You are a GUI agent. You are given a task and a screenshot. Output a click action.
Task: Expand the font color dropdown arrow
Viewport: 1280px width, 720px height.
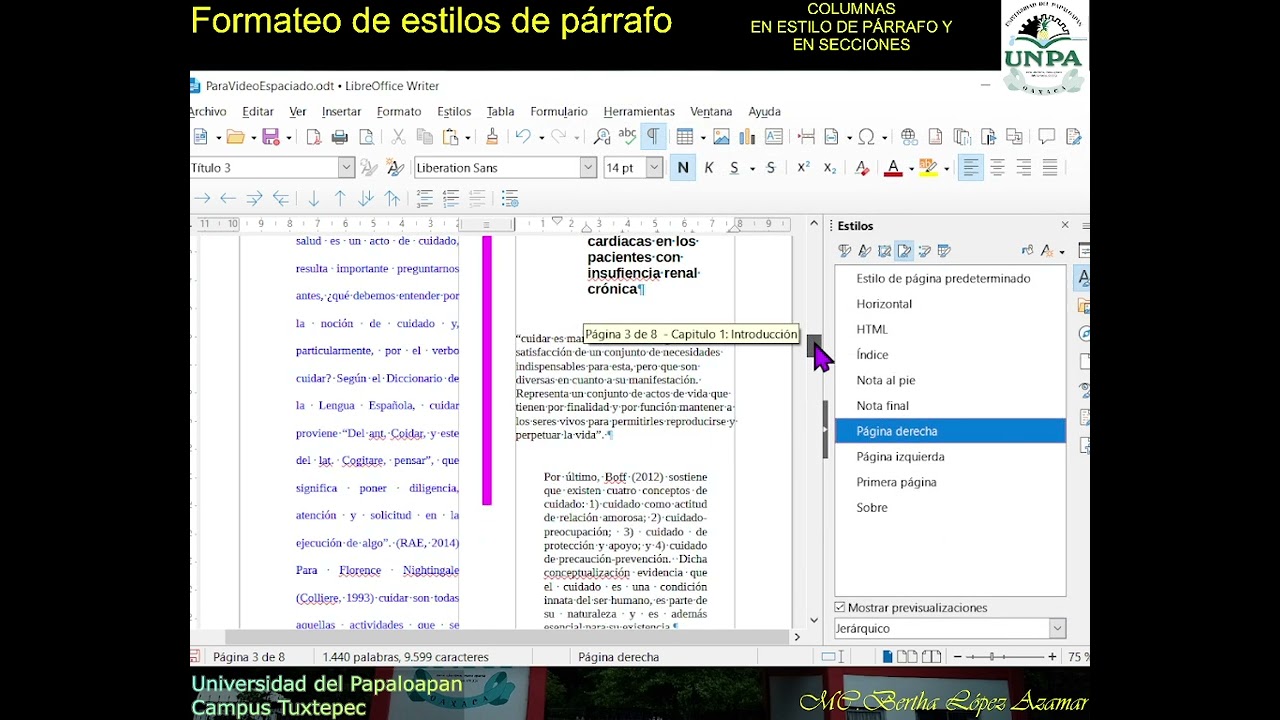[x=910, y=168]
